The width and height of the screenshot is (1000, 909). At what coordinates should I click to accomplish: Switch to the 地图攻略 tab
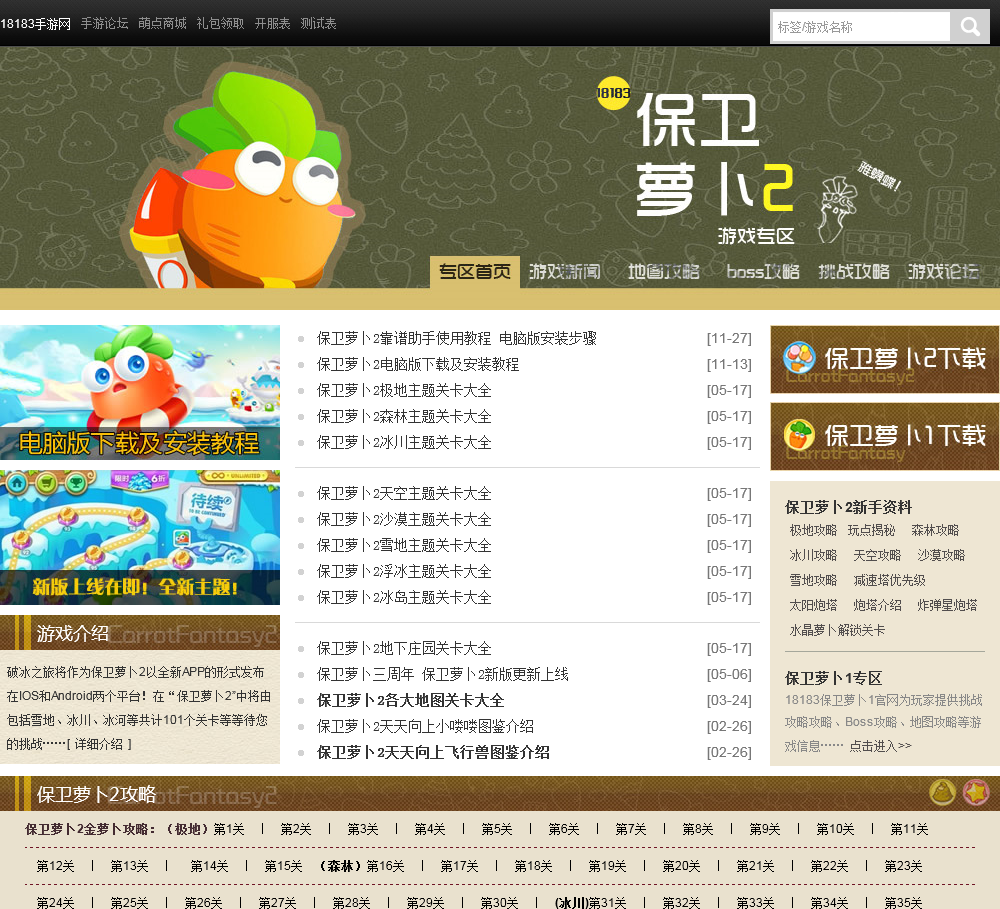point(664,272)
